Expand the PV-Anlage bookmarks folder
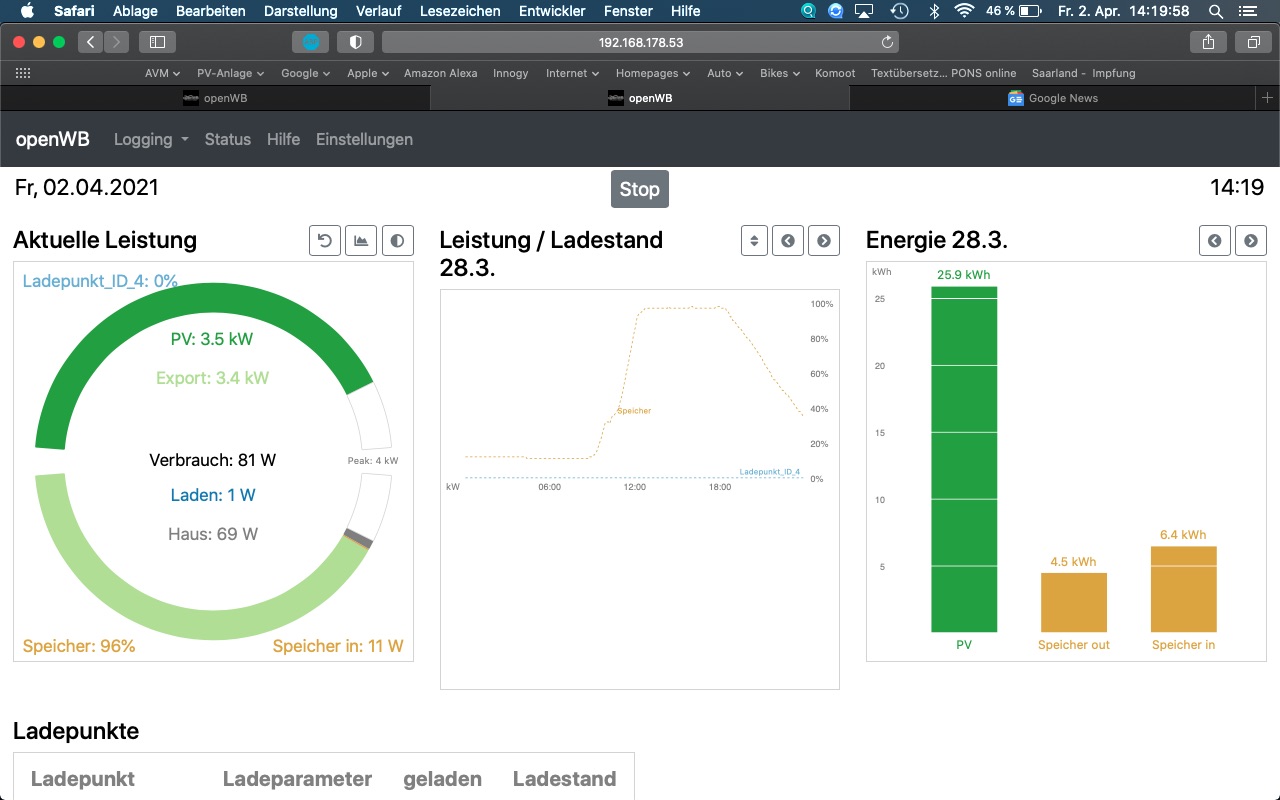This screenshot has height=800, width=1280. coord(230,73)
